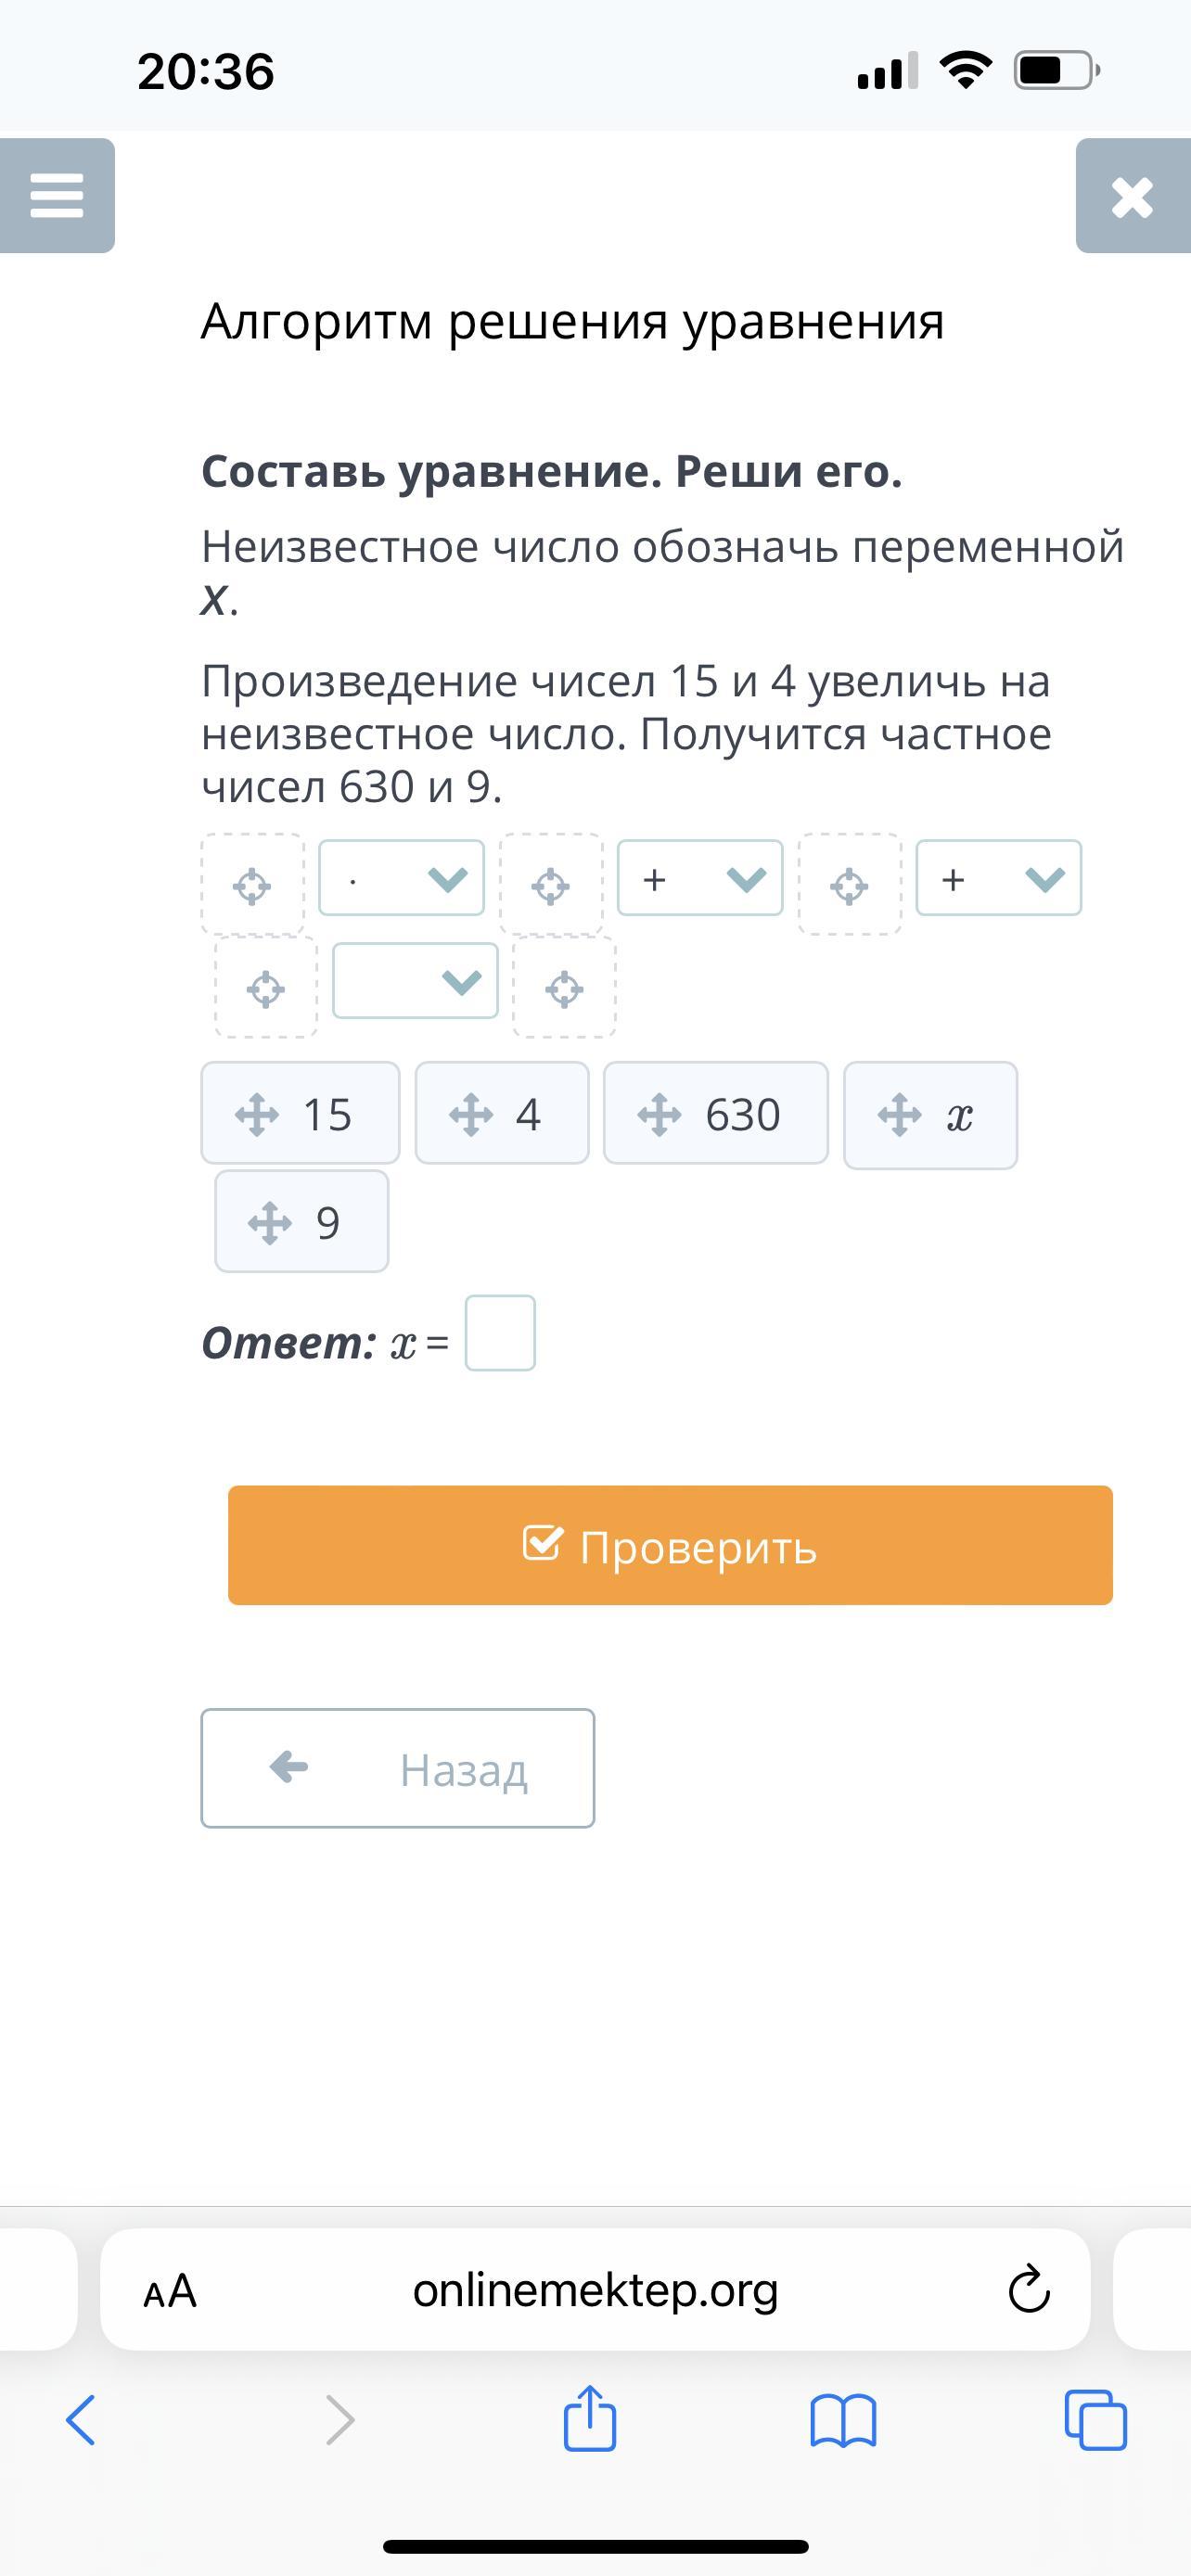Select the x variable tile

(x=931, y=1114)
